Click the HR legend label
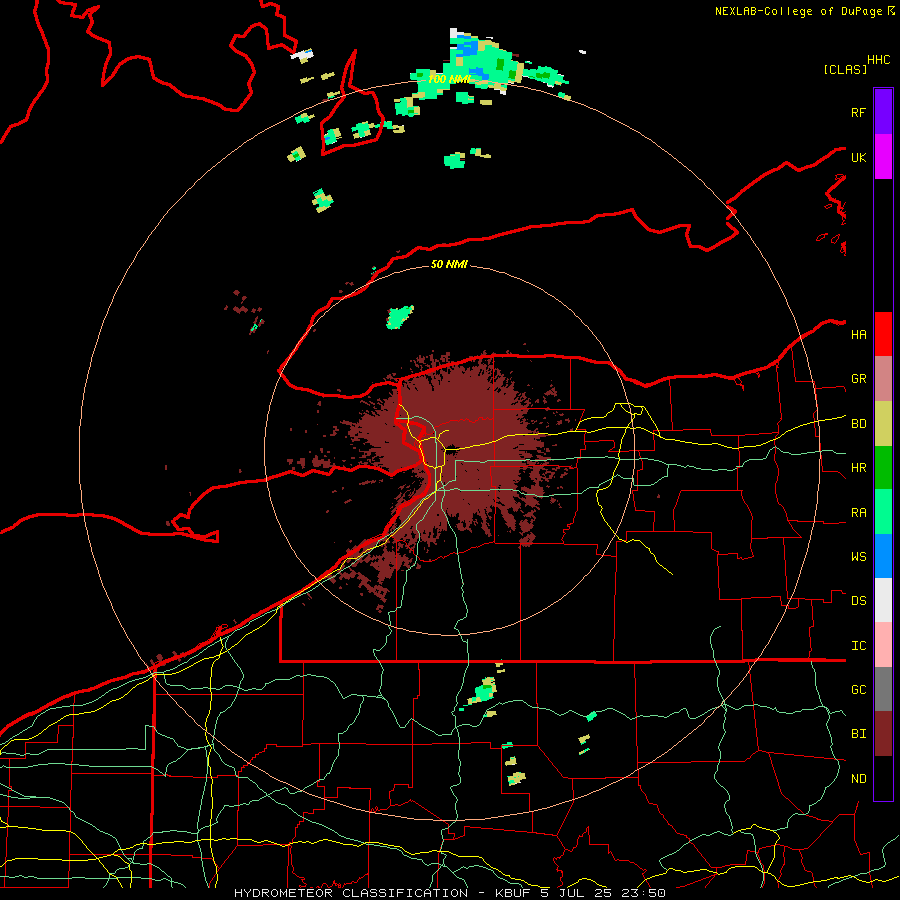 [x=858, y=468]
